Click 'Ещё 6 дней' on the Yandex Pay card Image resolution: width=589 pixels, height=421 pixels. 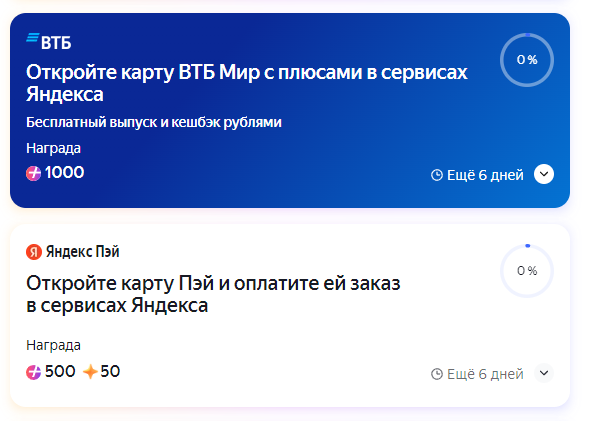[485, 374]
